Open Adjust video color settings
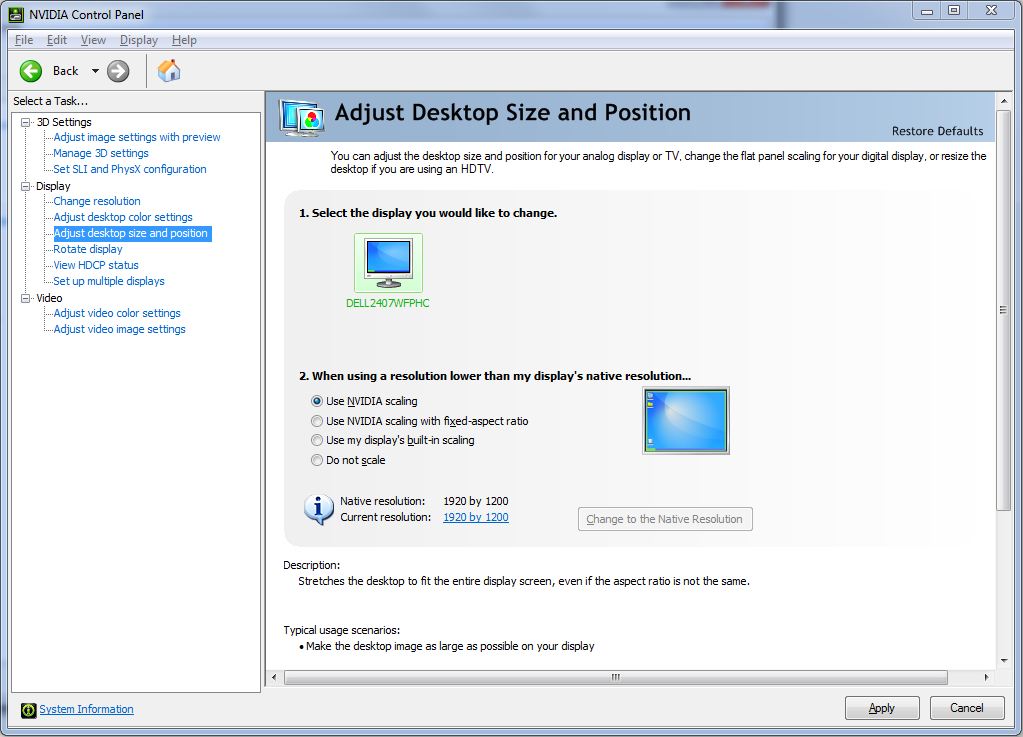 pyautogui.click(x=117, y=313)
